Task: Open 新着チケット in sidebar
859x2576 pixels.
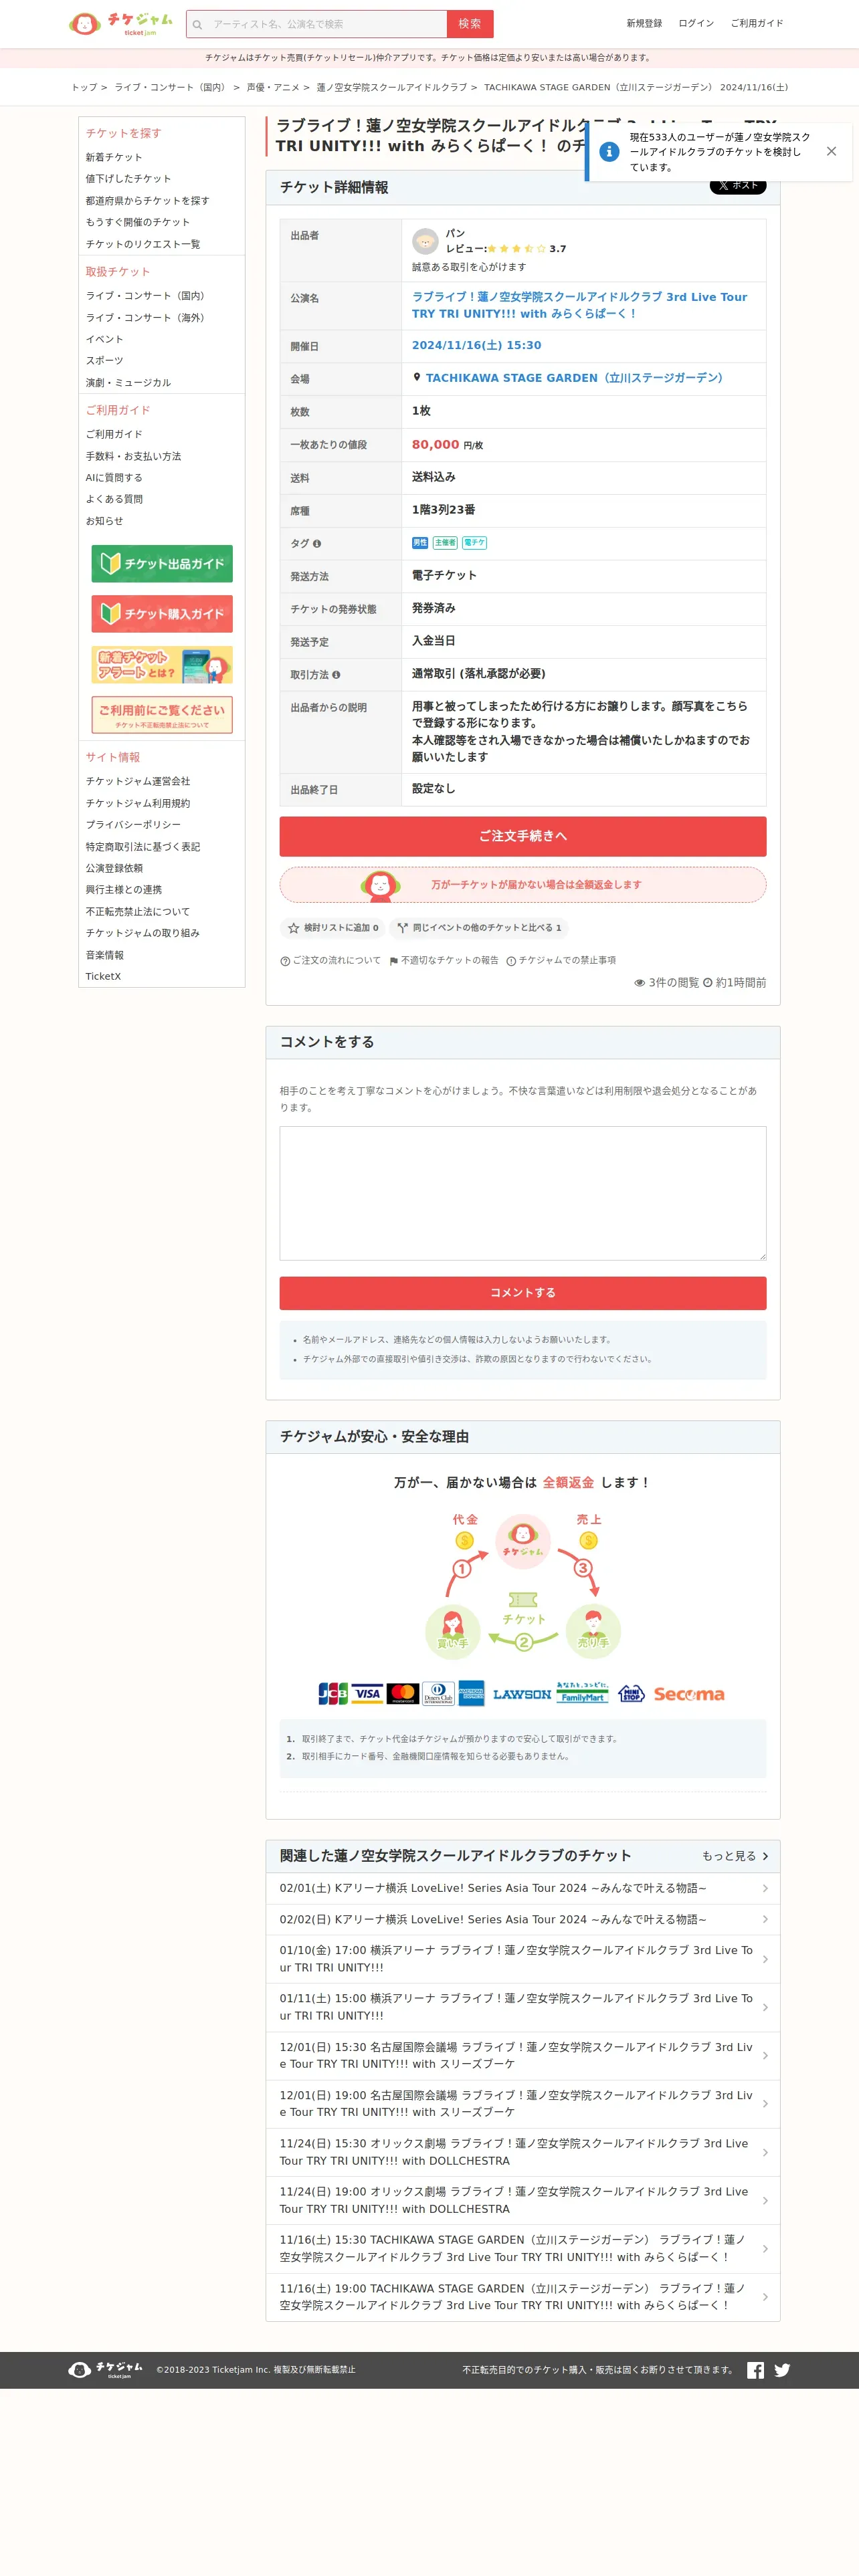Action: tap(114, 157)
